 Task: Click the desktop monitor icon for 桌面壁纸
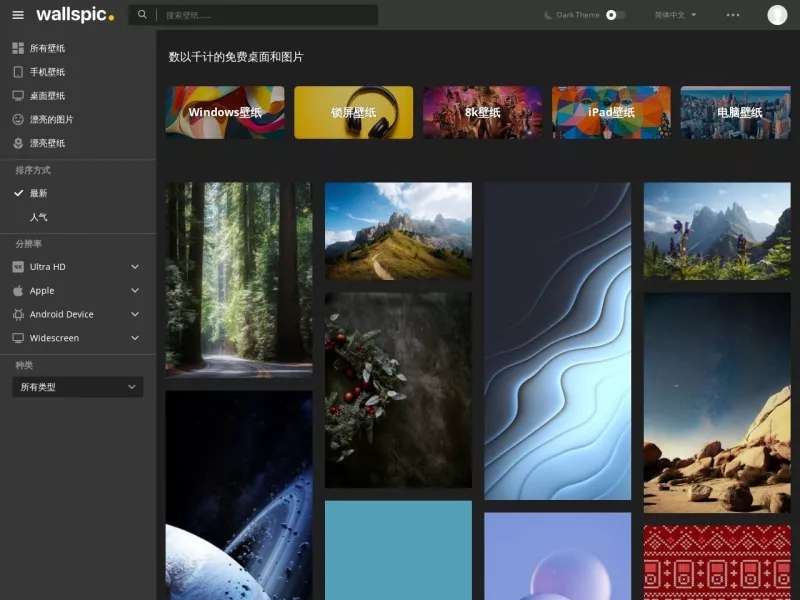pos(18,95)
